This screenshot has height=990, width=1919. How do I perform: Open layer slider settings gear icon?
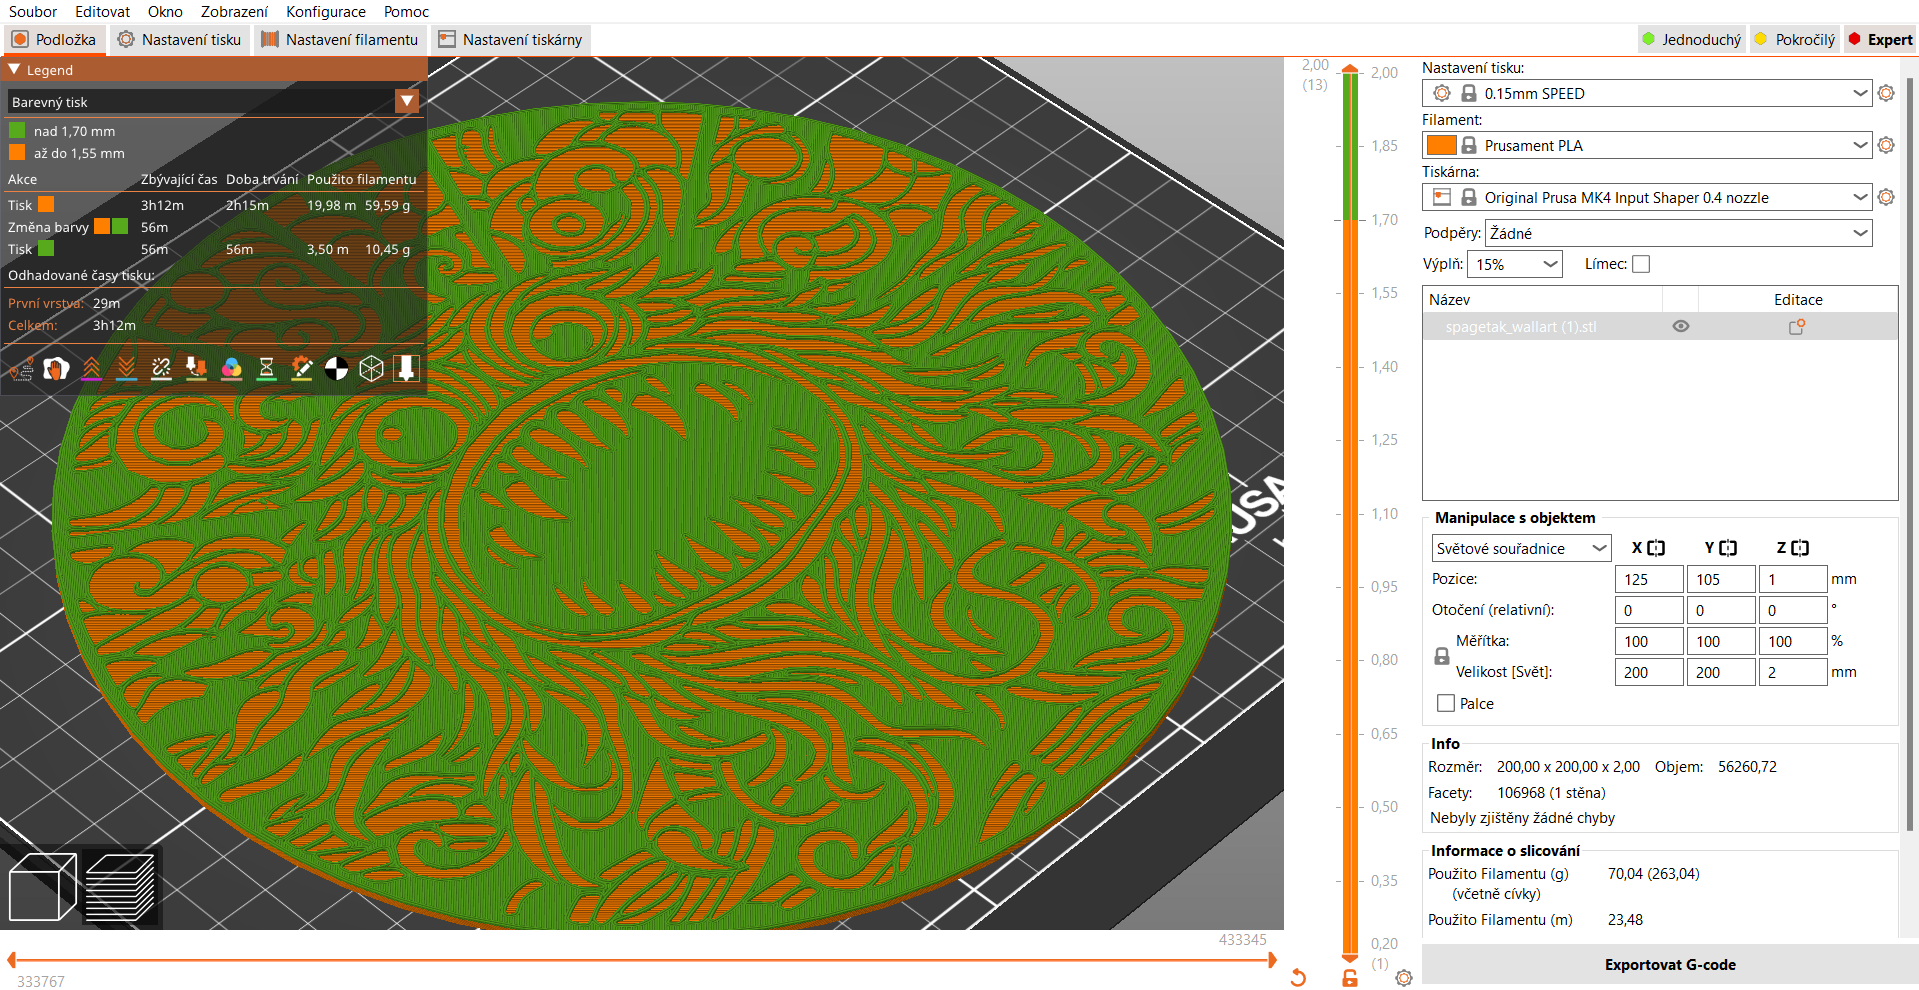[x=1404, y=978]
